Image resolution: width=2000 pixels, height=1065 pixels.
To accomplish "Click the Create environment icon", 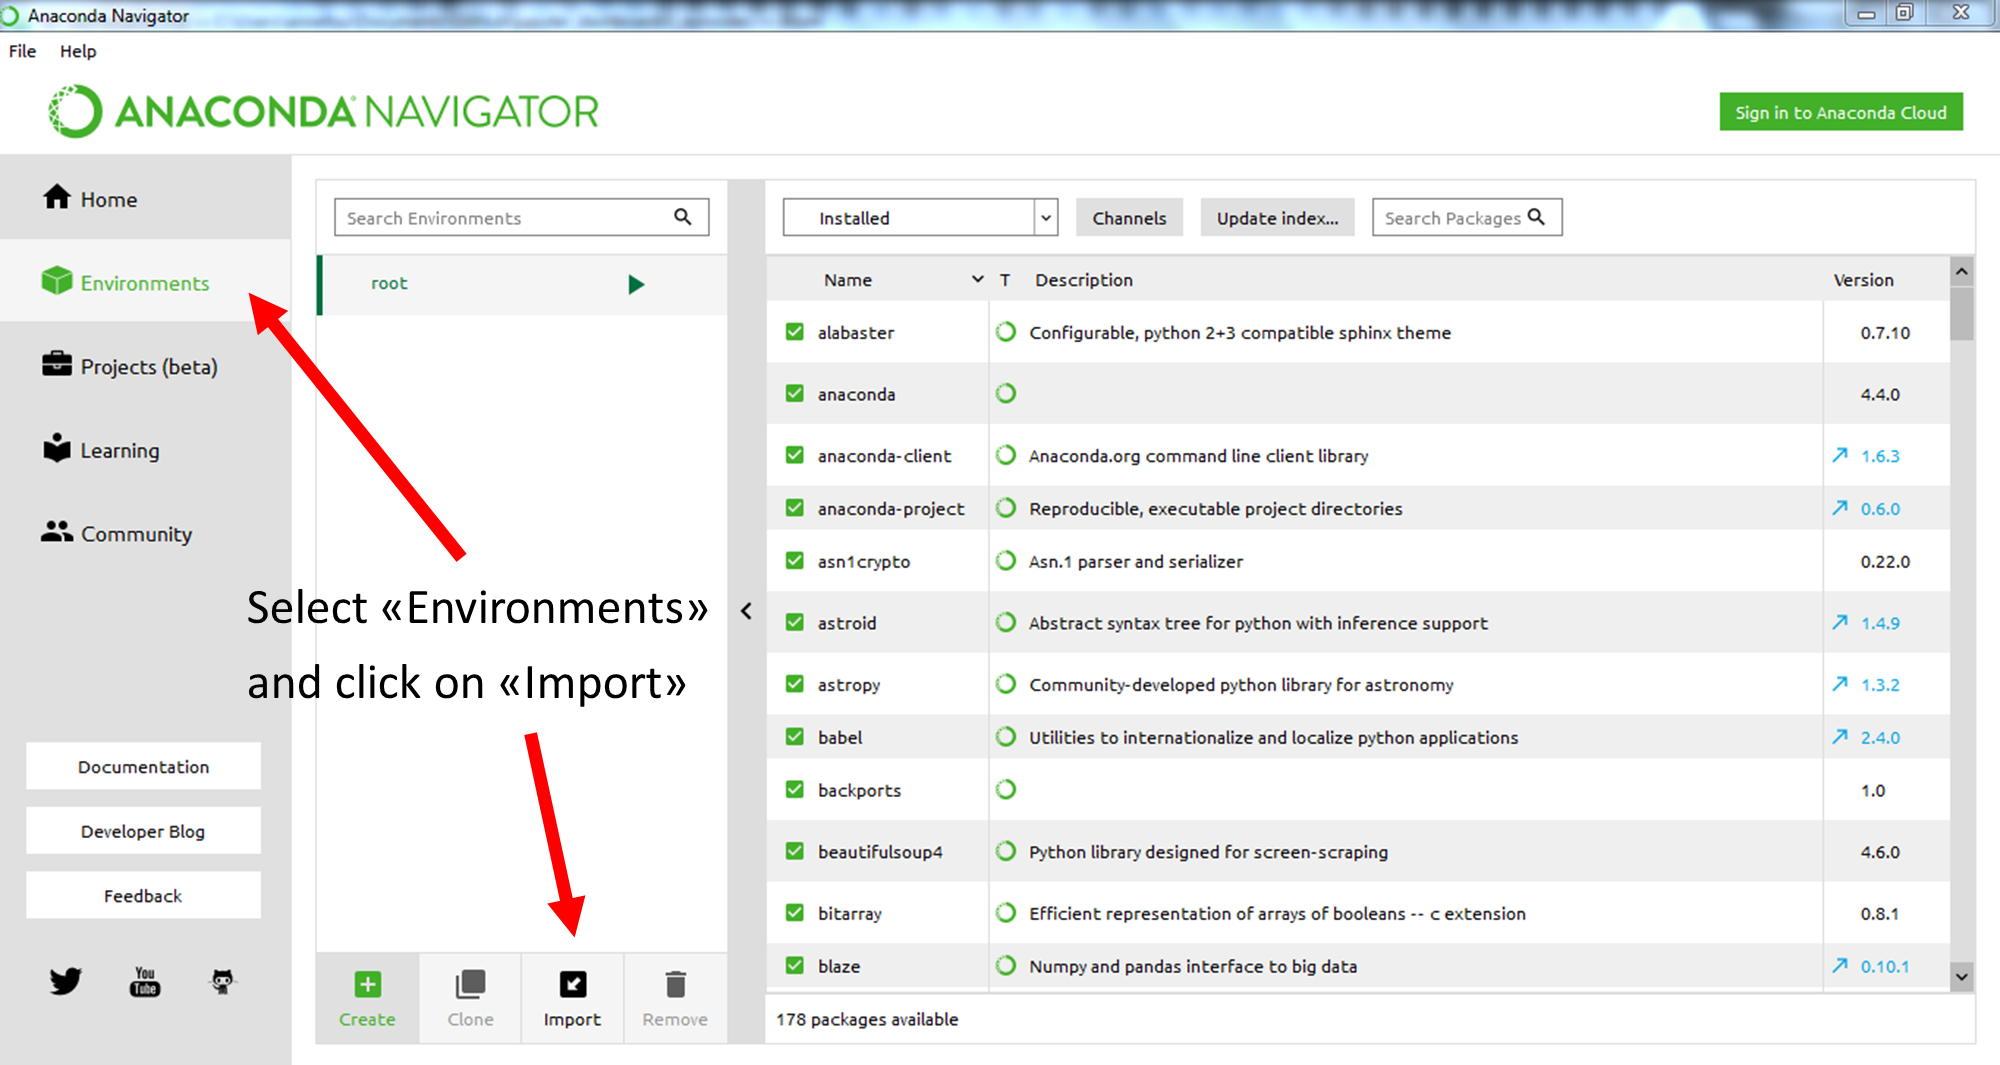I will click(367, 985).
